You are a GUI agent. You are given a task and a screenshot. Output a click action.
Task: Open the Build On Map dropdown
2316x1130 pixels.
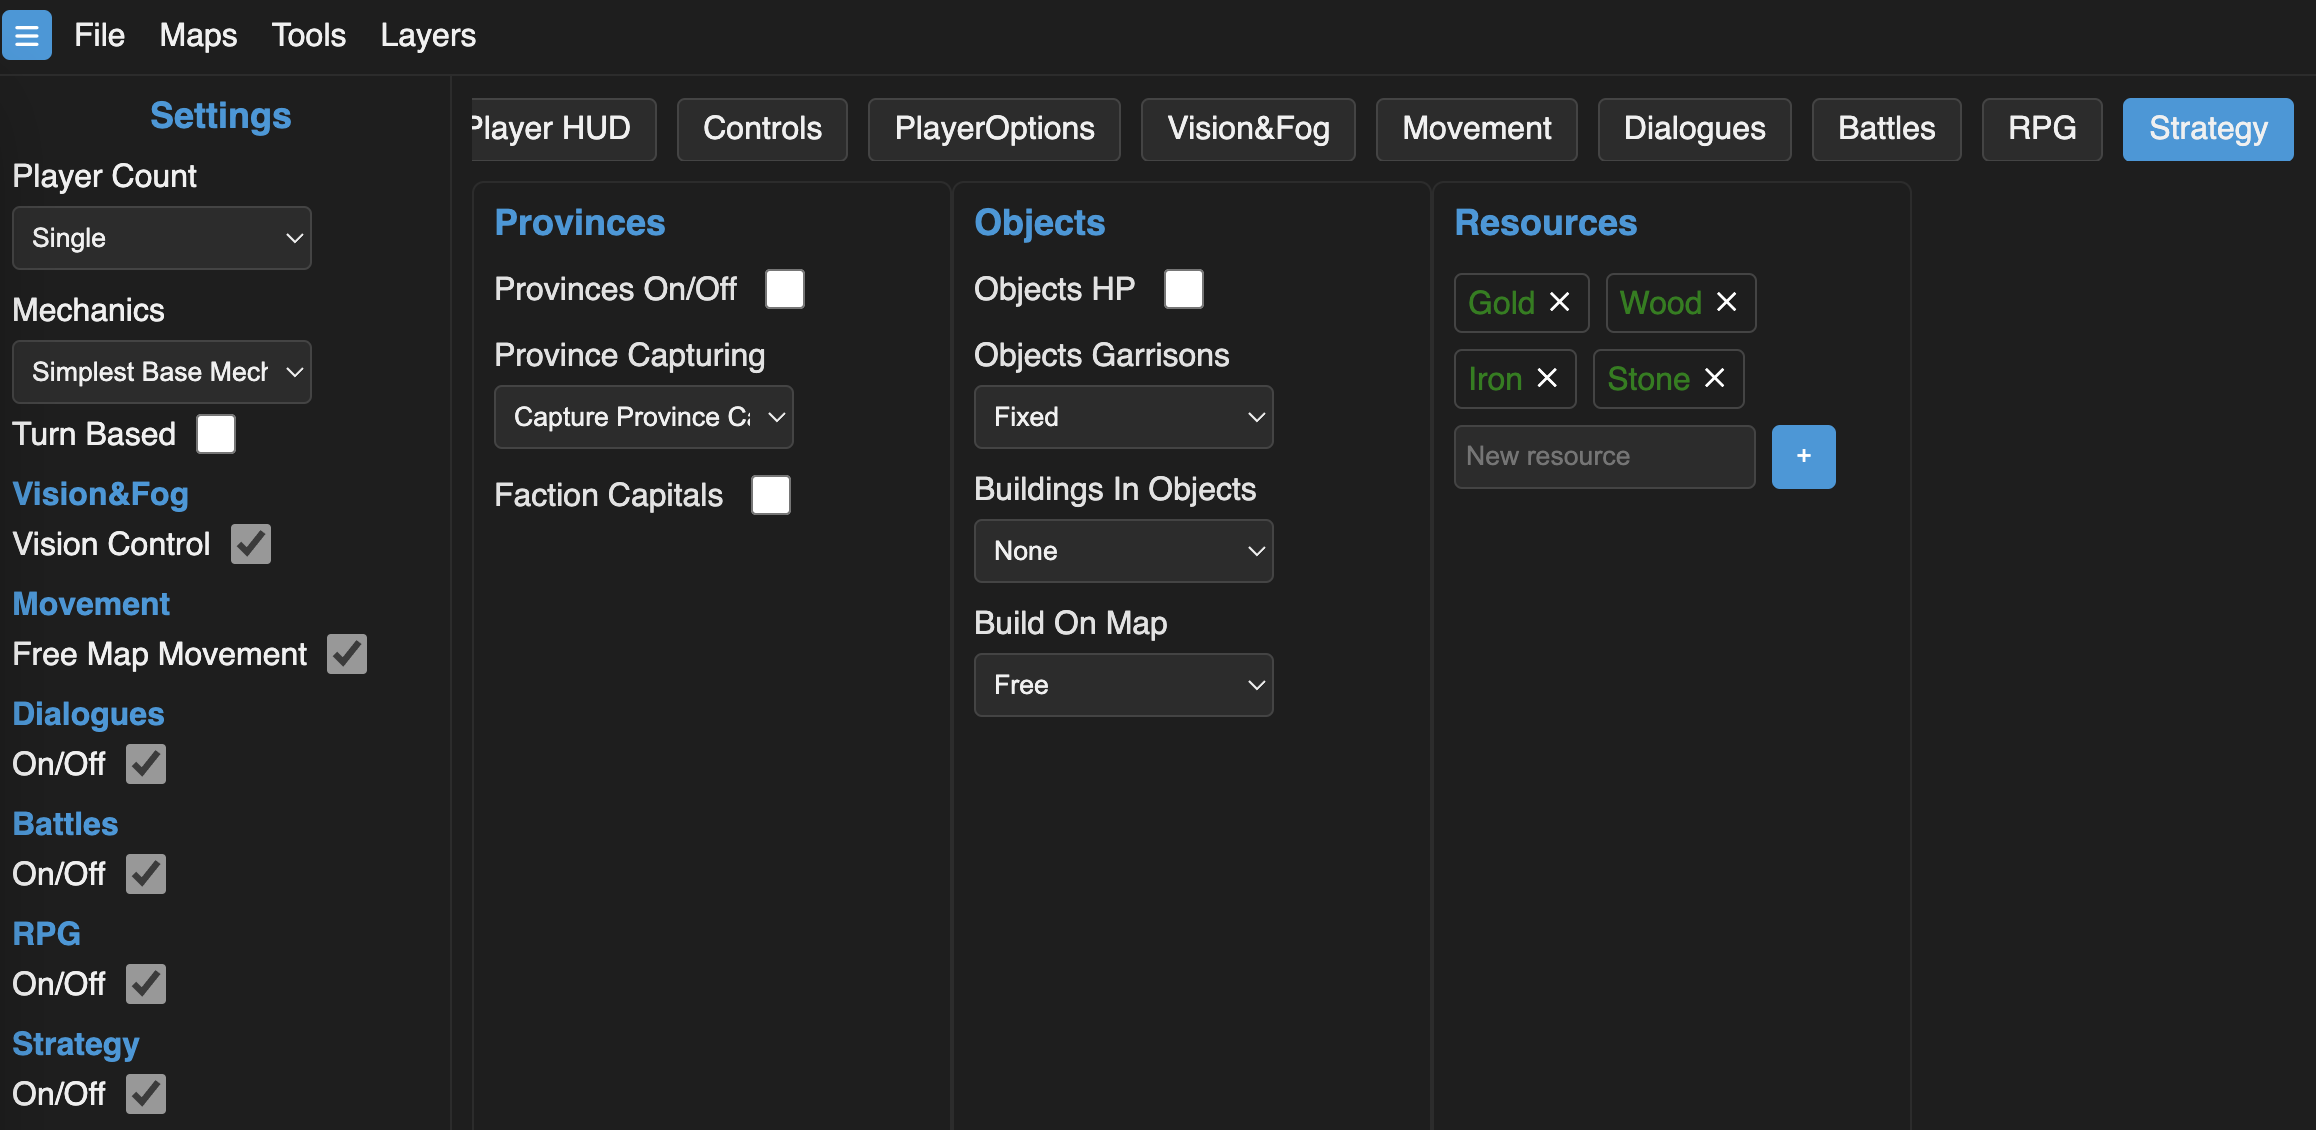tap(1124, 685)
